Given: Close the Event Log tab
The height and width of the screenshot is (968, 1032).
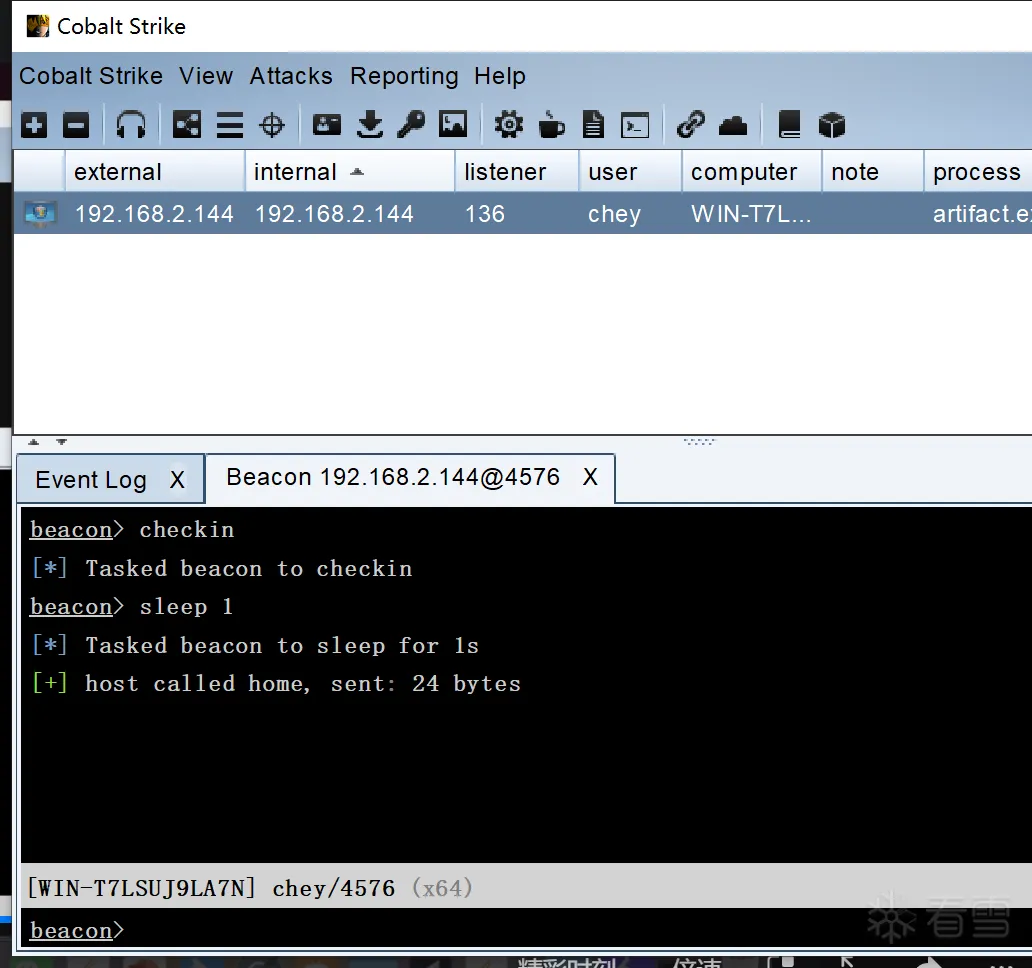Looking at the screenshot, I should (x=177, y=480).
